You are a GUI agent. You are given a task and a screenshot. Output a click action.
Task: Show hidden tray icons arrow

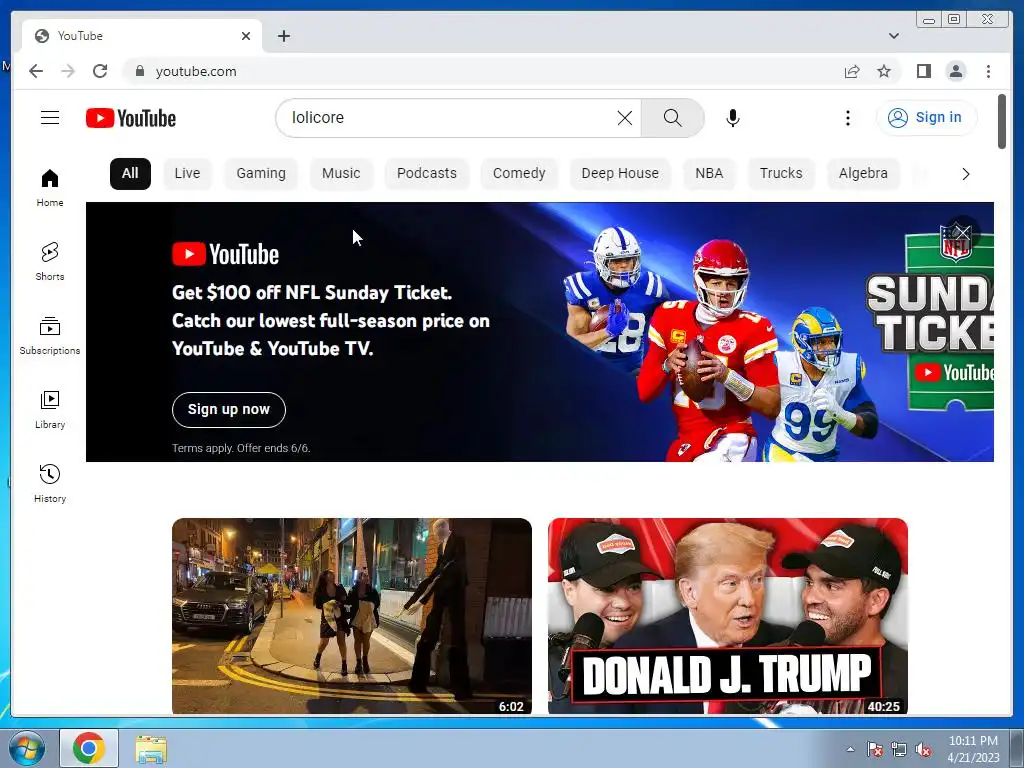[850, 750]
